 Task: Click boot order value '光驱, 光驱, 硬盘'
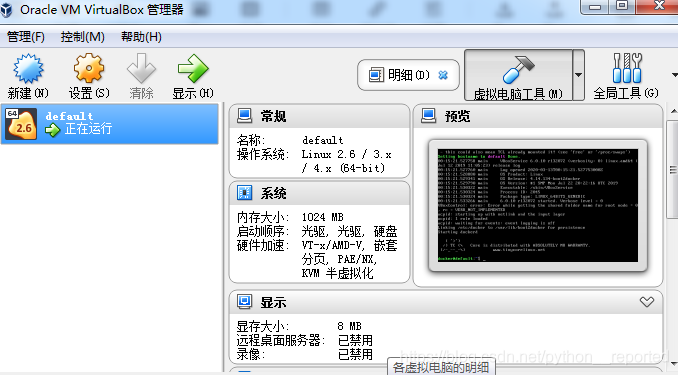tap(349, 231)
